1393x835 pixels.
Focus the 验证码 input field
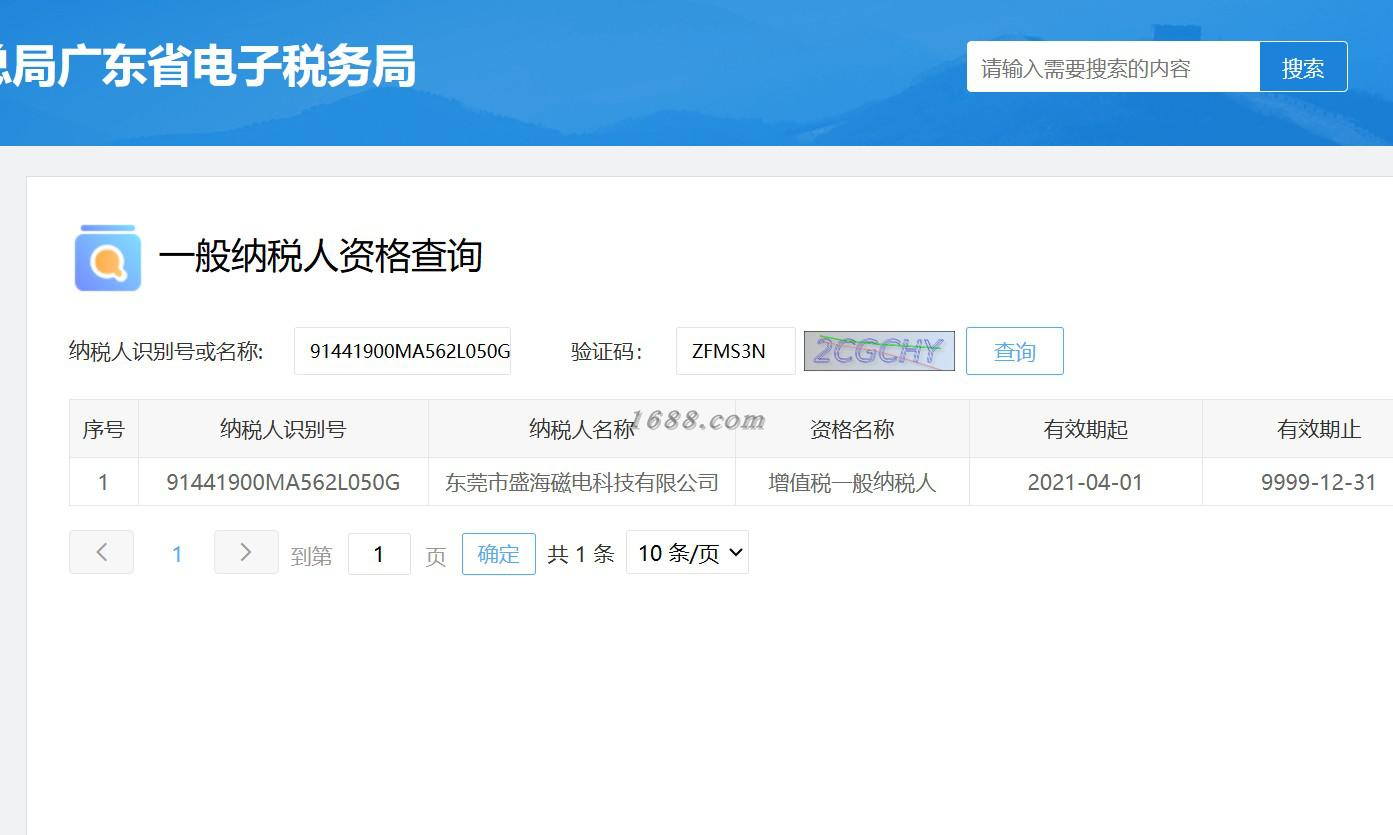coord(736,351)
